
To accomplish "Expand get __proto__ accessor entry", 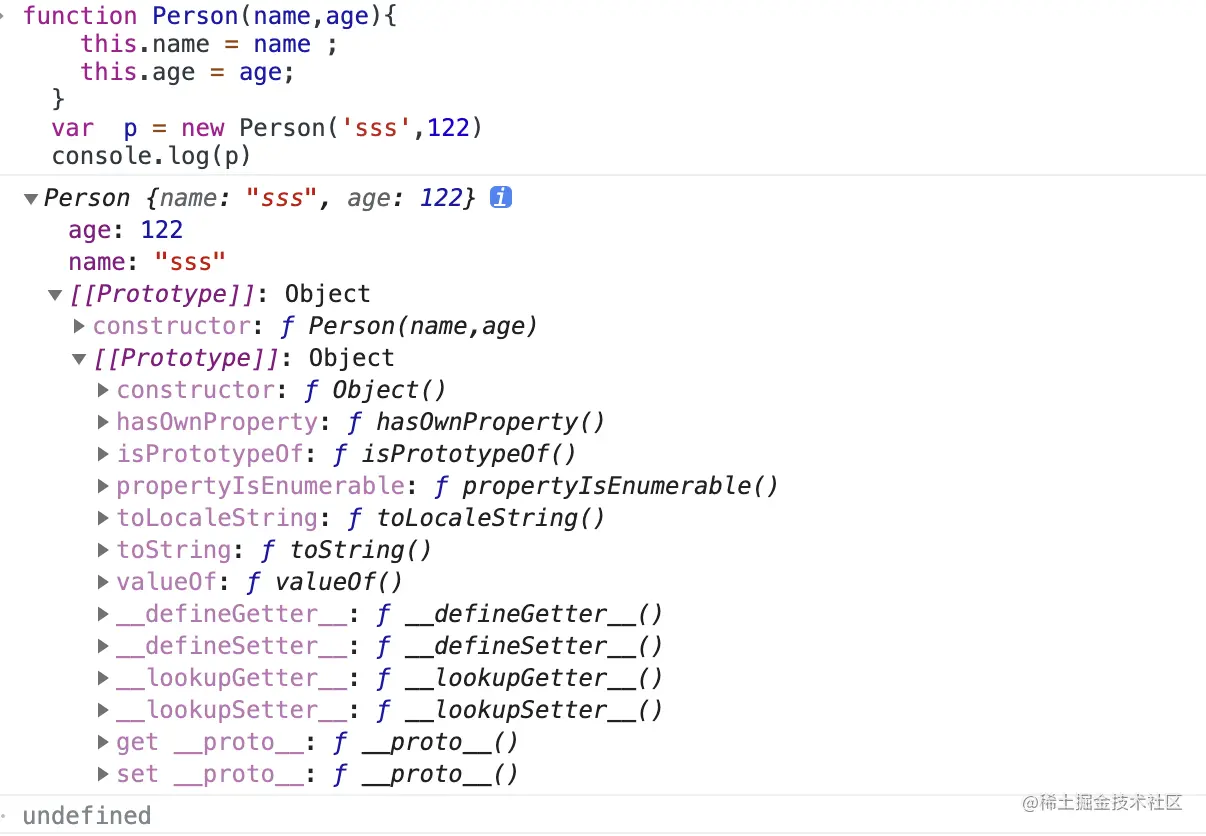I will 104,742.
